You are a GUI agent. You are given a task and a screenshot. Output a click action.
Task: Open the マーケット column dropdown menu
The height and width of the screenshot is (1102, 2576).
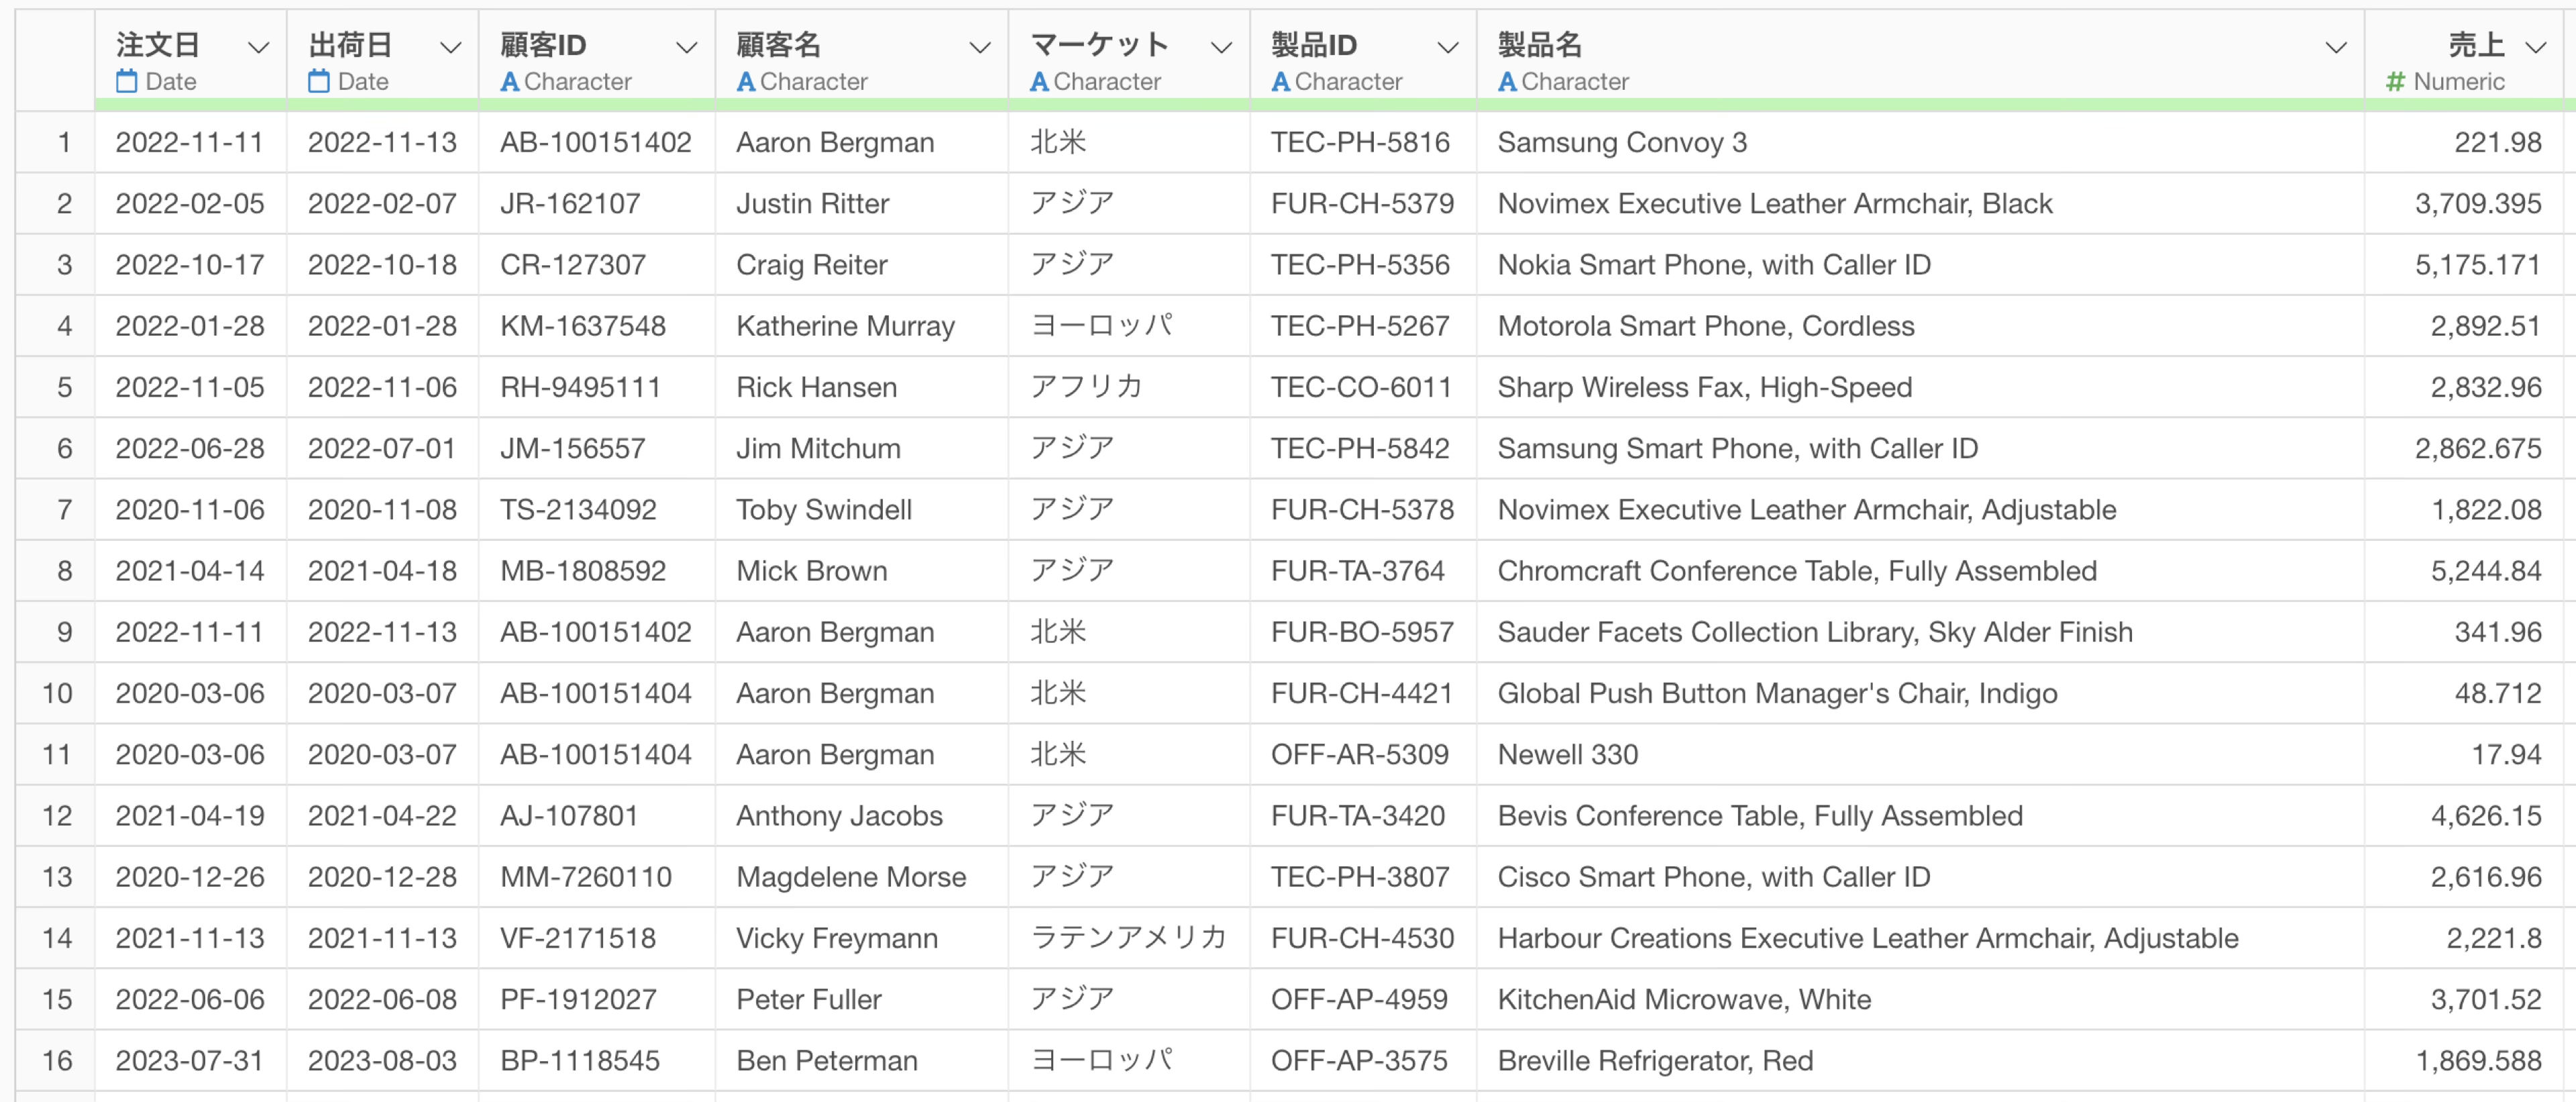coord(1221,47)
